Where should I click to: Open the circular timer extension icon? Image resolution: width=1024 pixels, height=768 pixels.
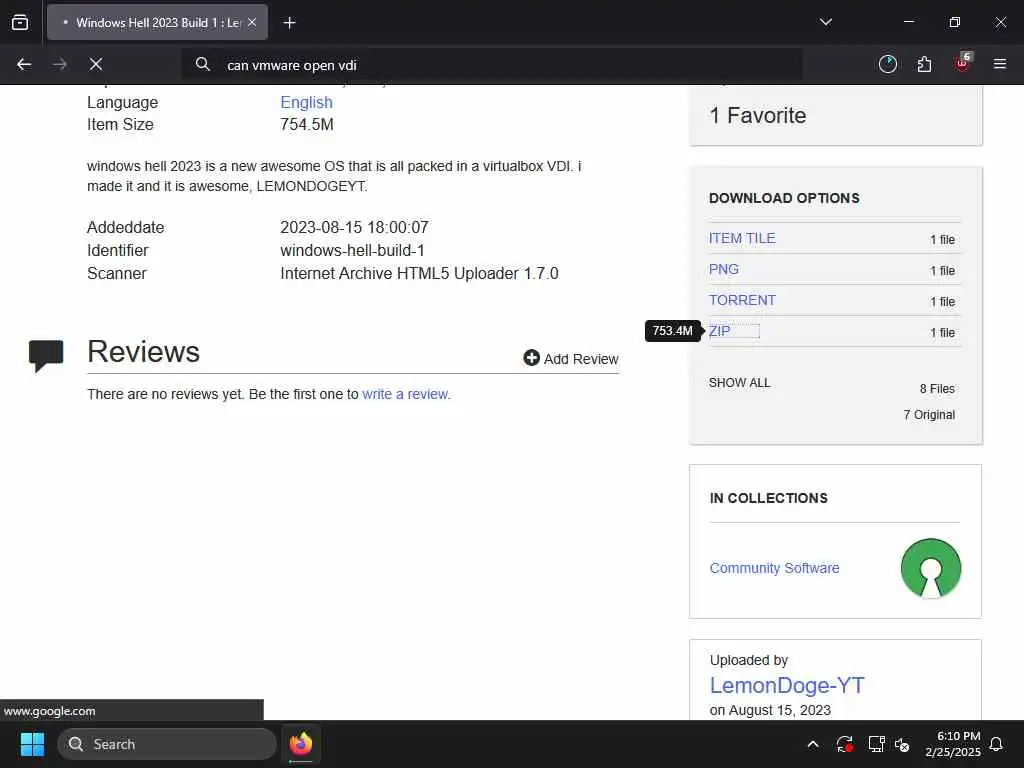pos(888,64)
